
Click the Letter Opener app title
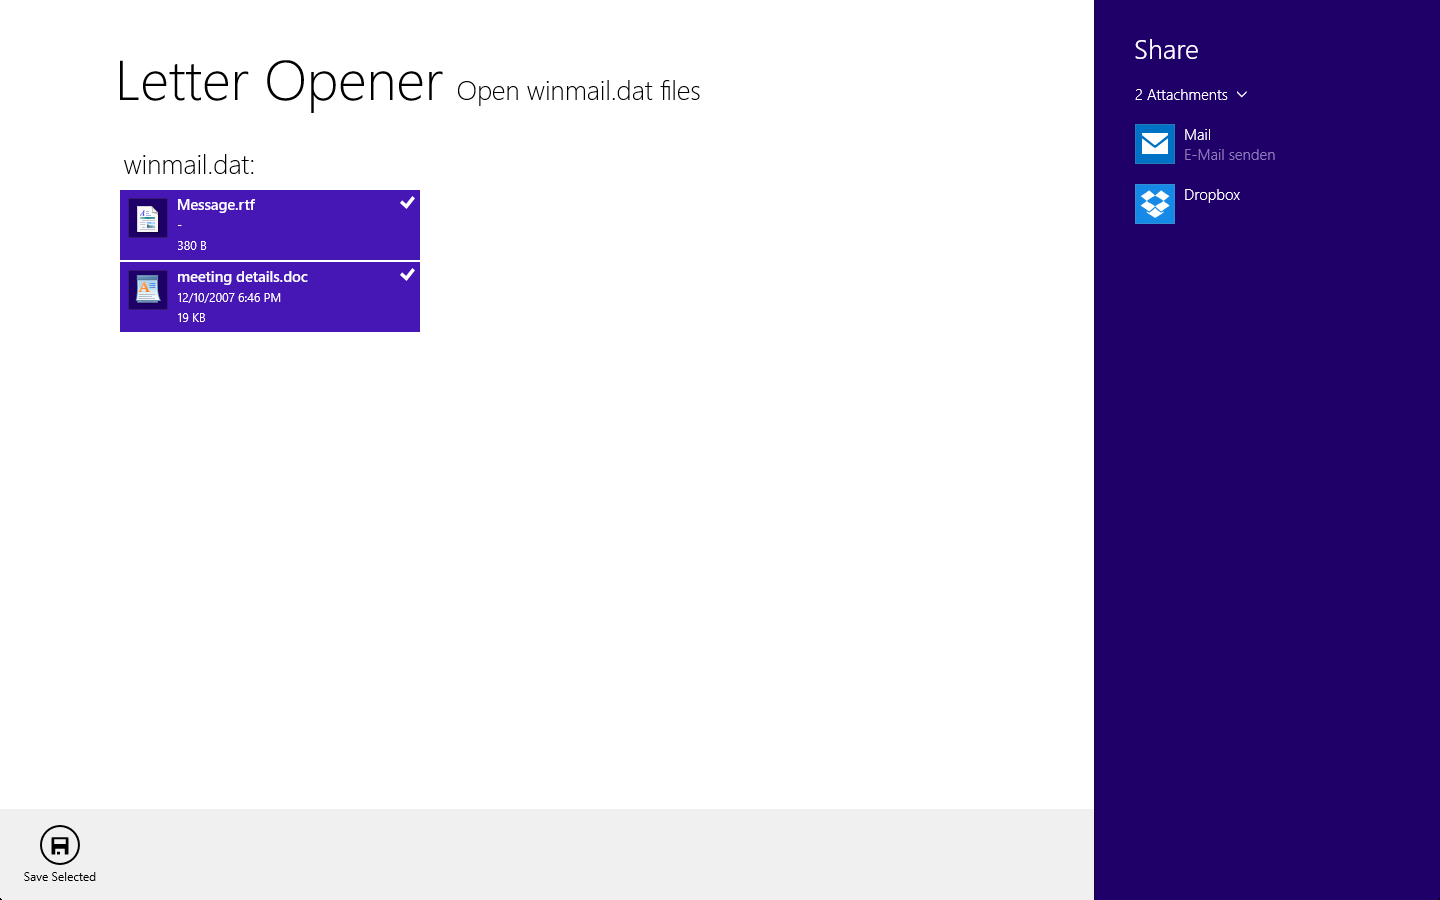click(280, 82)
